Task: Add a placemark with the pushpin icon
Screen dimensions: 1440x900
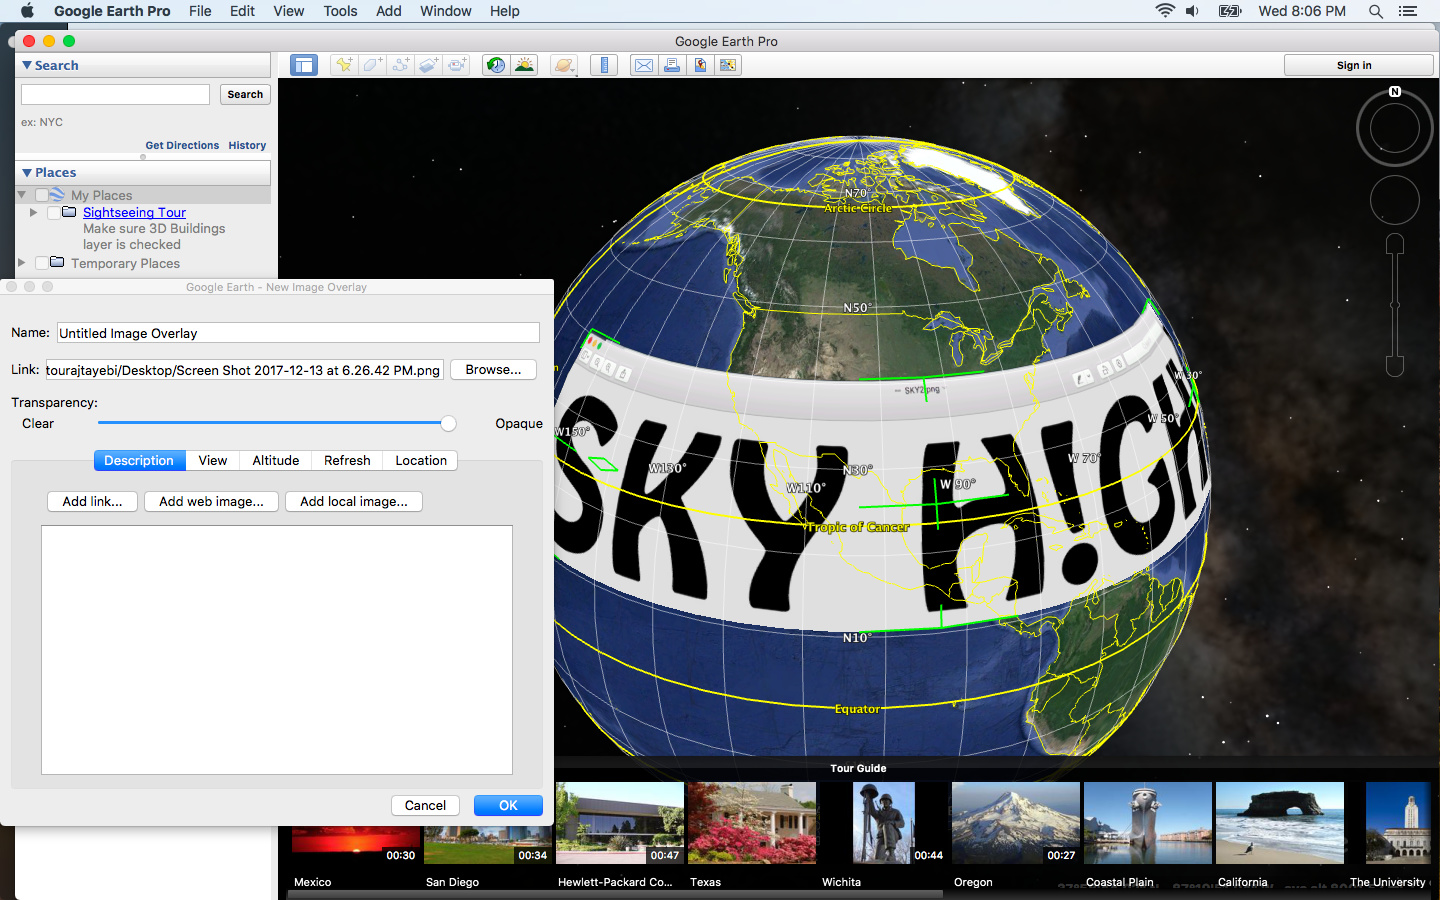Action: (x=344, y=65)
